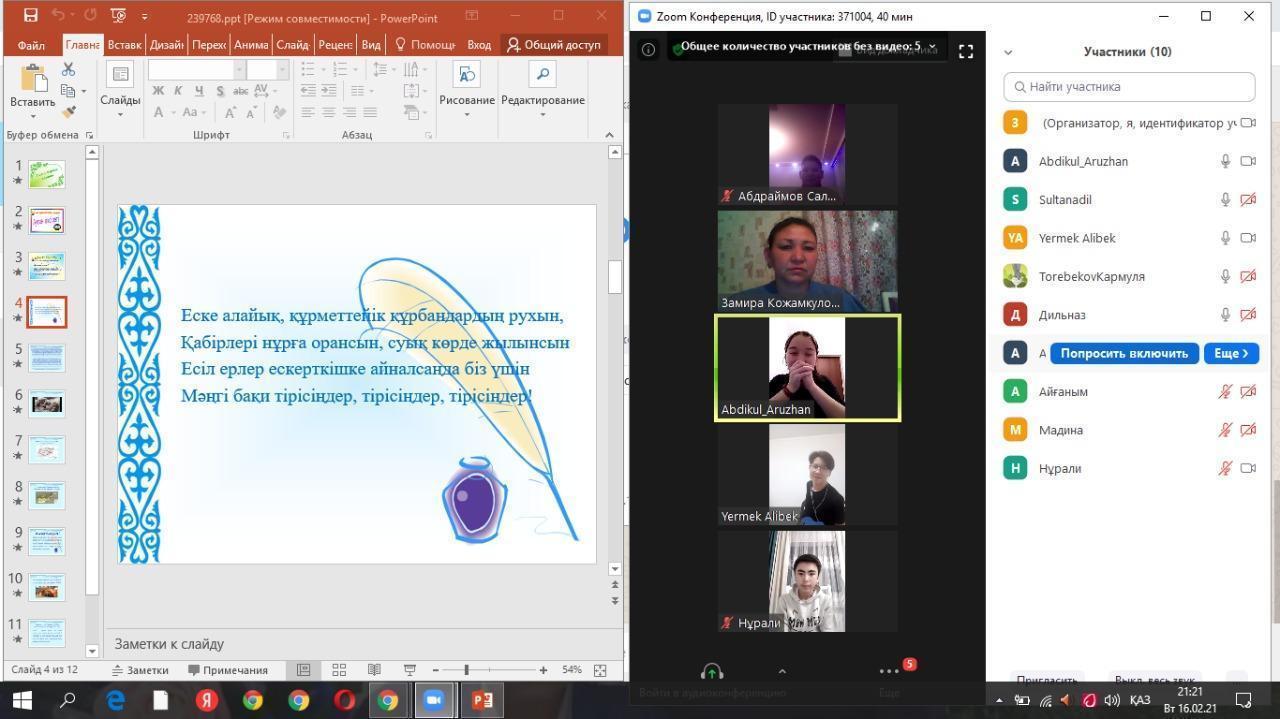Open Zoom from the Windows taskbar
The image size is (1280, 719).
click(434, 700)
